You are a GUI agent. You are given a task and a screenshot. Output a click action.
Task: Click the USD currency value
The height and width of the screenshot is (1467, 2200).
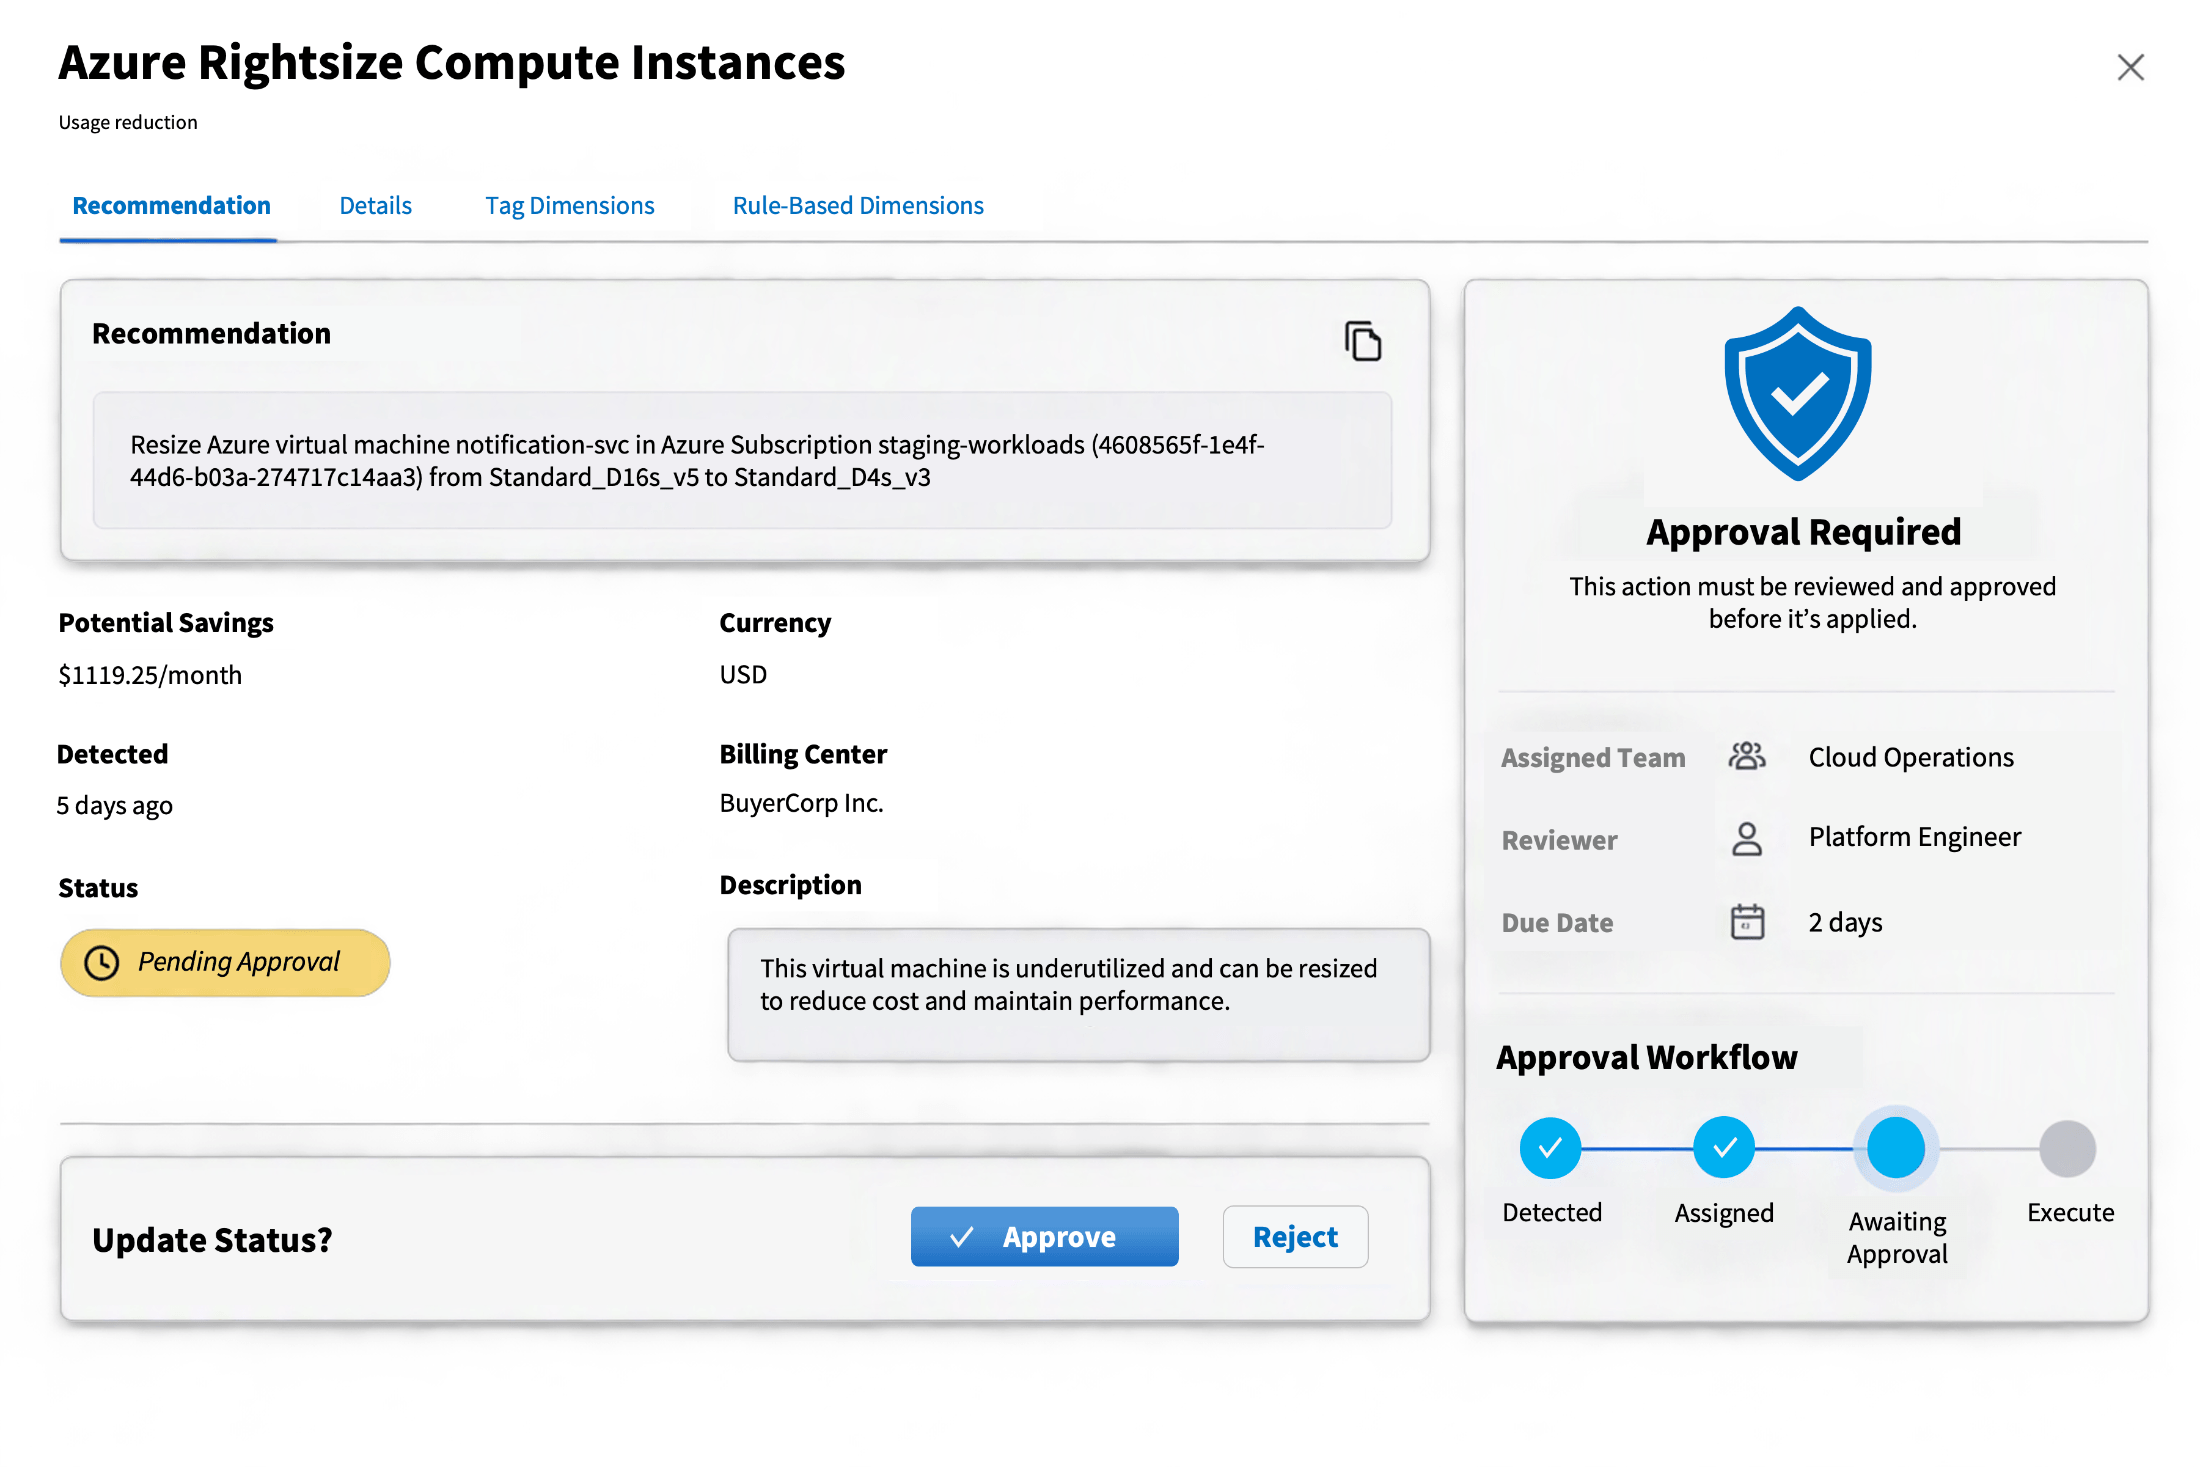(x=743, y=675)
